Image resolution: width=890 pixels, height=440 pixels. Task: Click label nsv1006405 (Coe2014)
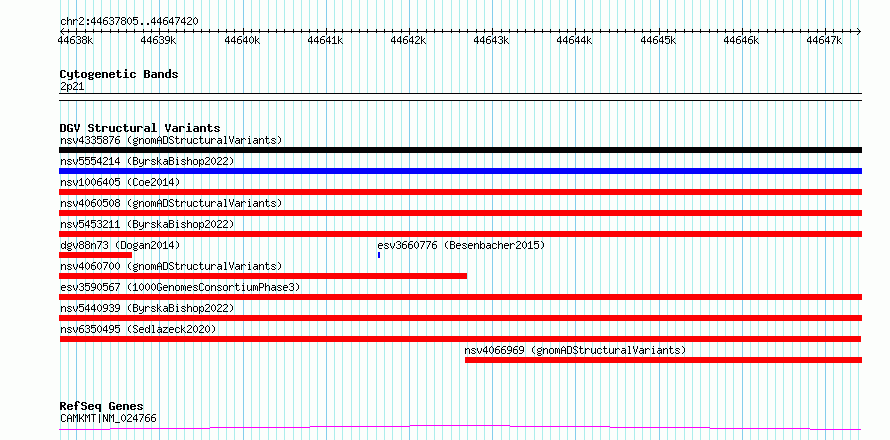[x=120, y=182]
